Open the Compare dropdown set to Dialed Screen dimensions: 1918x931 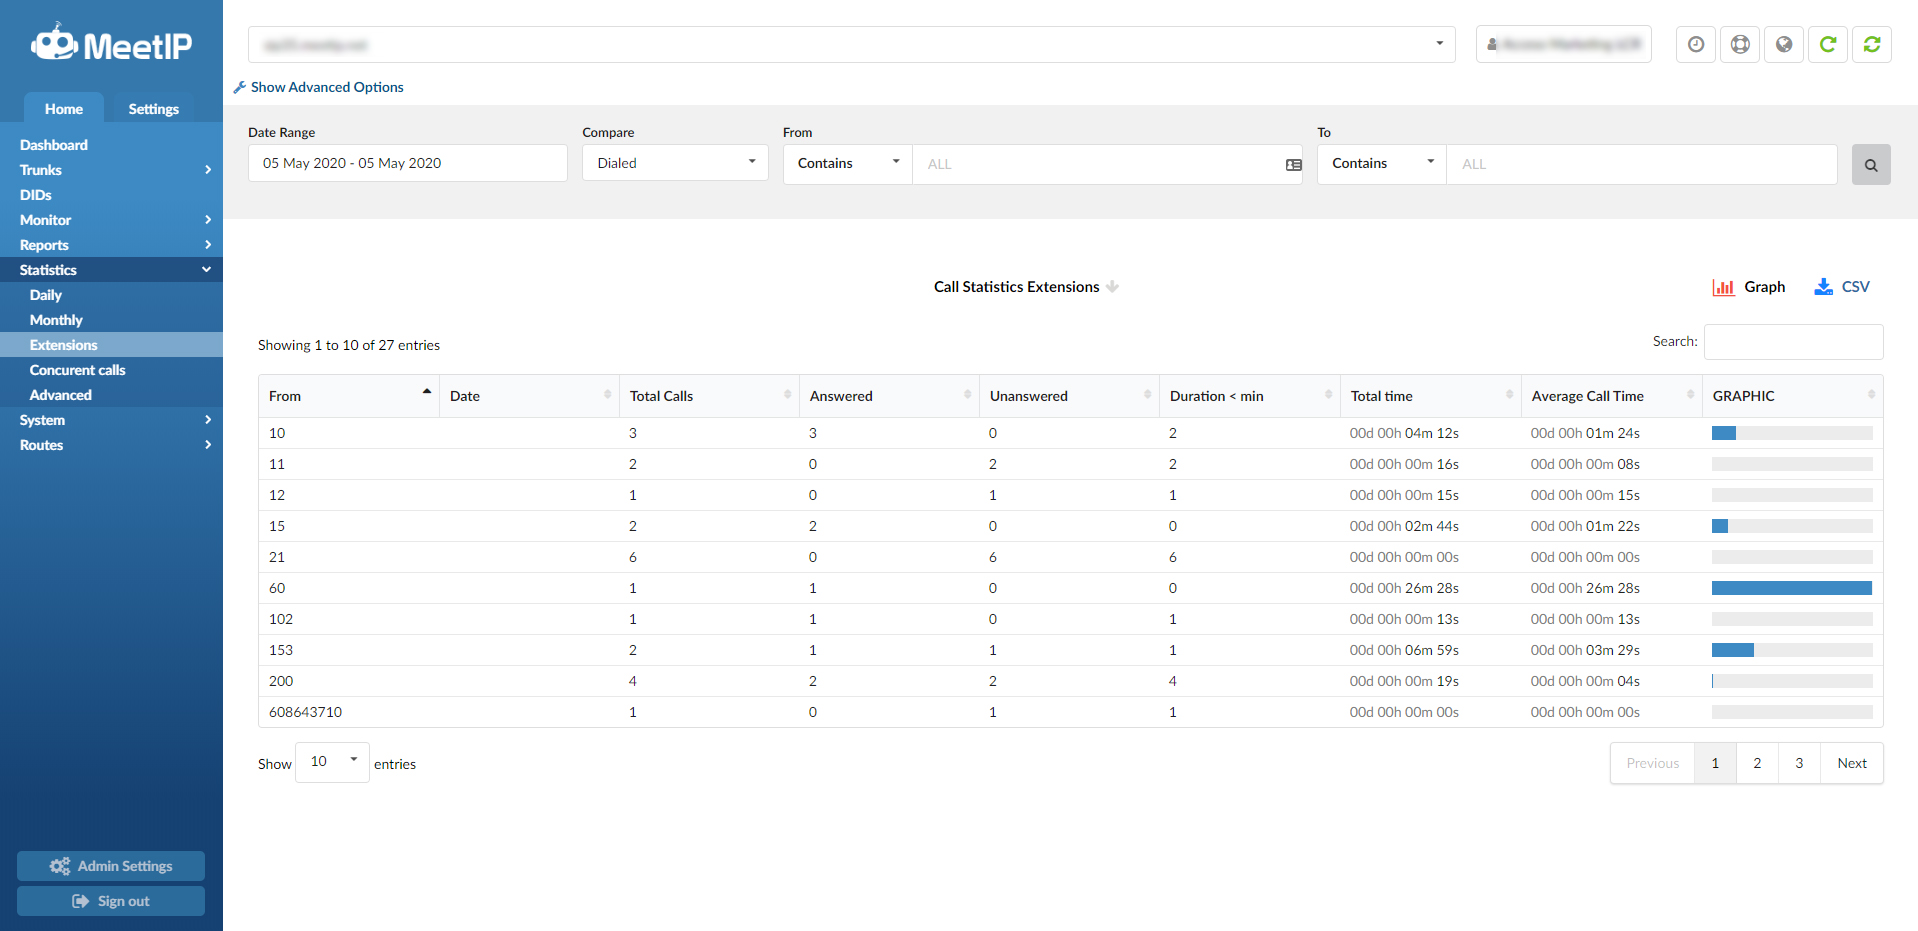tap(675, 163)
